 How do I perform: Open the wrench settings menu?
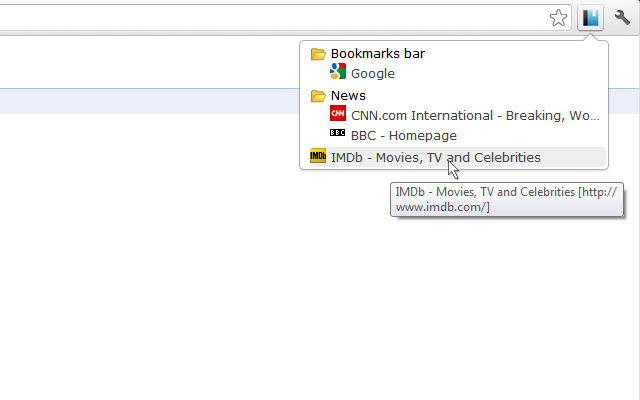pos(622,18)
